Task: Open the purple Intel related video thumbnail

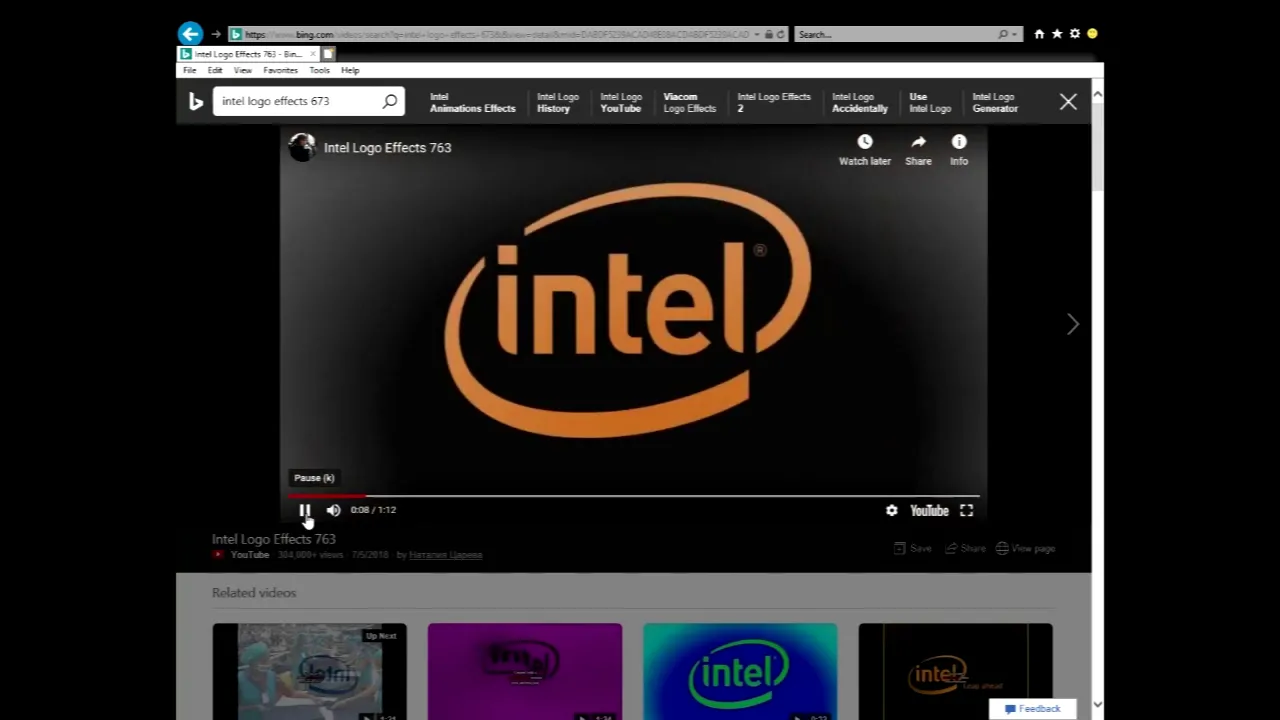Action: tap(525, 671)
